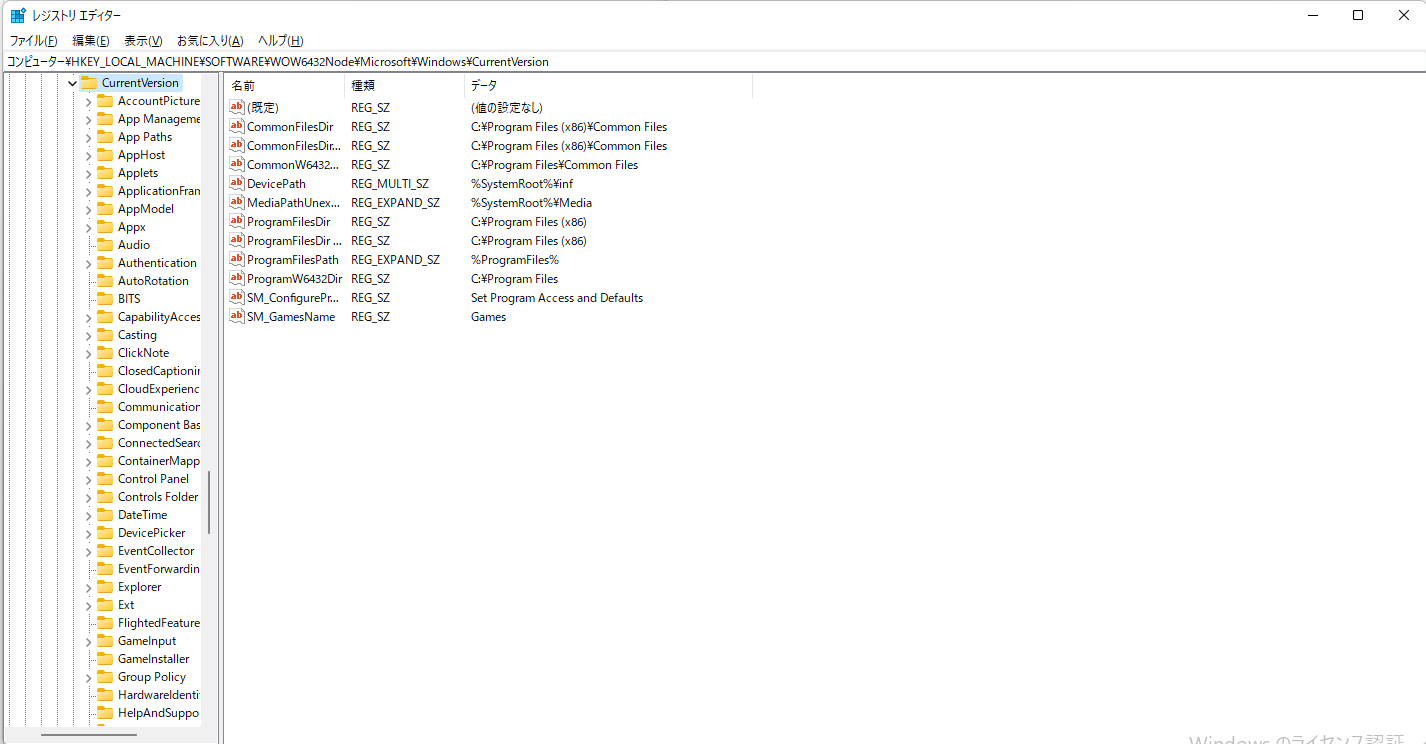Sort values by 名前 column header
This screenshot has width=1426, height=744.
point(284,86)
